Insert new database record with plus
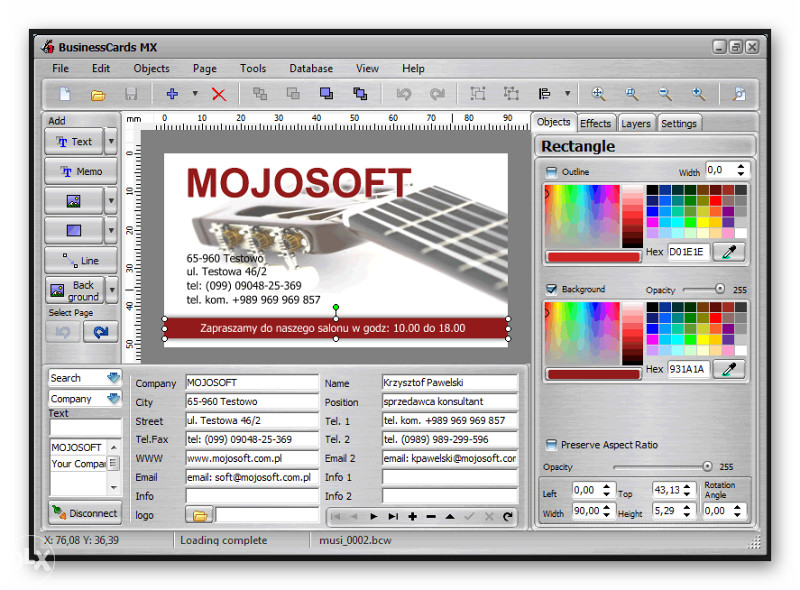The width and height of the screenshot is (800, 590). coord(412,517)
